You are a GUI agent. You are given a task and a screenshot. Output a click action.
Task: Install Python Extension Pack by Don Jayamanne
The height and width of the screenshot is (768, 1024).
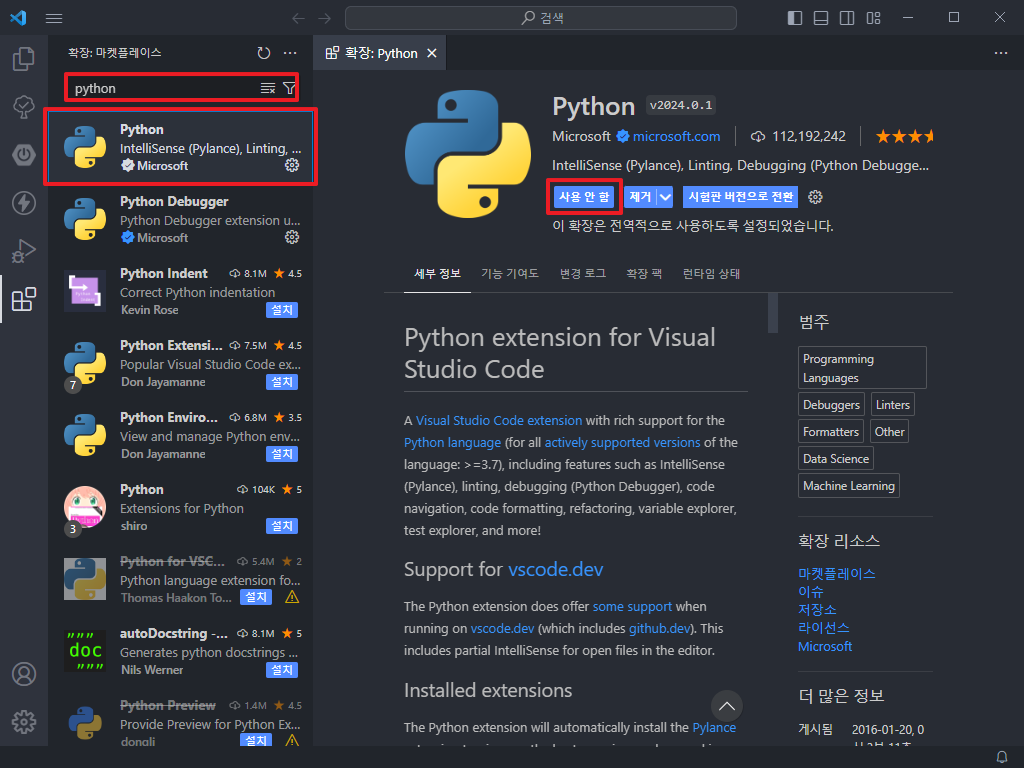[282, 382]
